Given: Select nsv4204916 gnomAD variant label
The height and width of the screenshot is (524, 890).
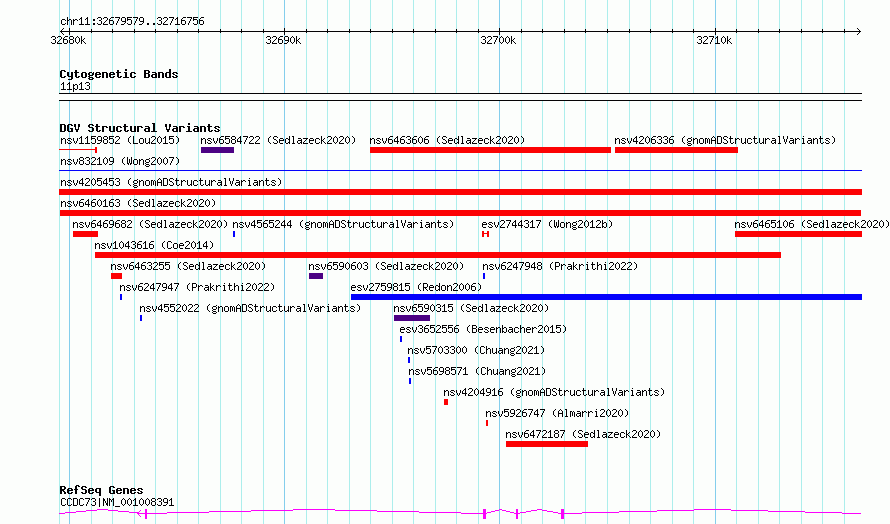Looking at the screenshot, I should coord(554,392).
